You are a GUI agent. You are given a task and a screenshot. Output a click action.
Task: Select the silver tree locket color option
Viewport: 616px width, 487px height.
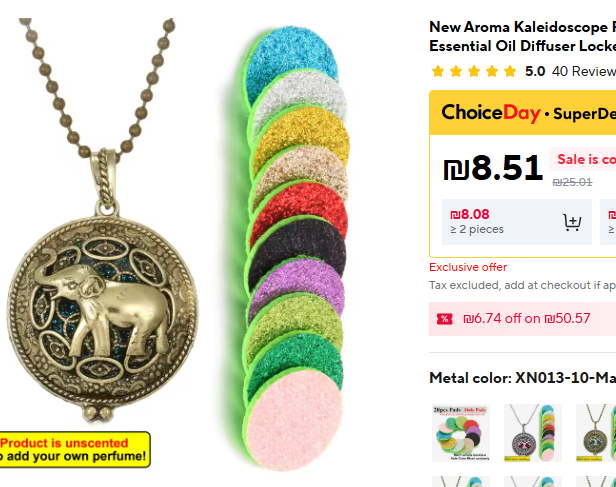tap(533, 433)
